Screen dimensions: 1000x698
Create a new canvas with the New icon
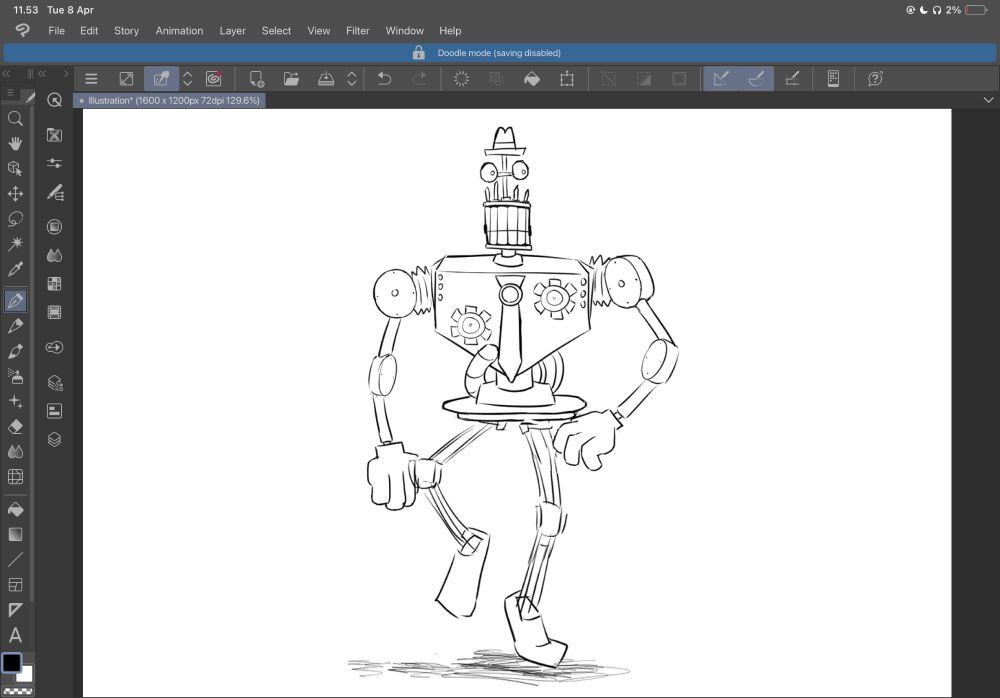pos(256,78)
